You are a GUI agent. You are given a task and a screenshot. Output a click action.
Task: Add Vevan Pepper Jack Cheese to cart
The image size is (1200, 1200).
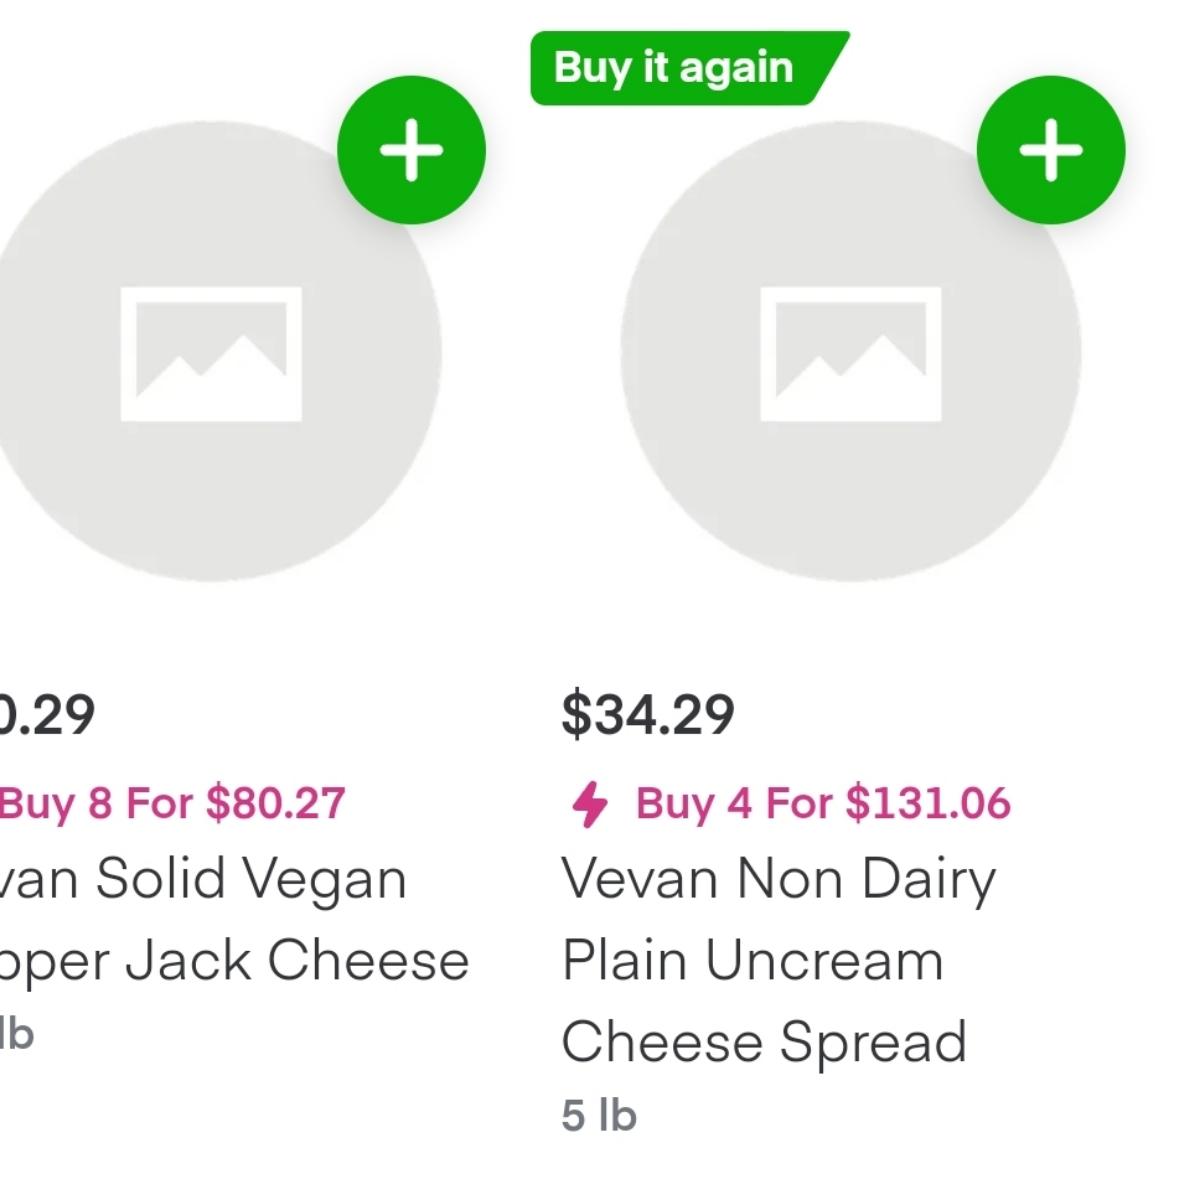pyautogui.click(x=411, y=150)
